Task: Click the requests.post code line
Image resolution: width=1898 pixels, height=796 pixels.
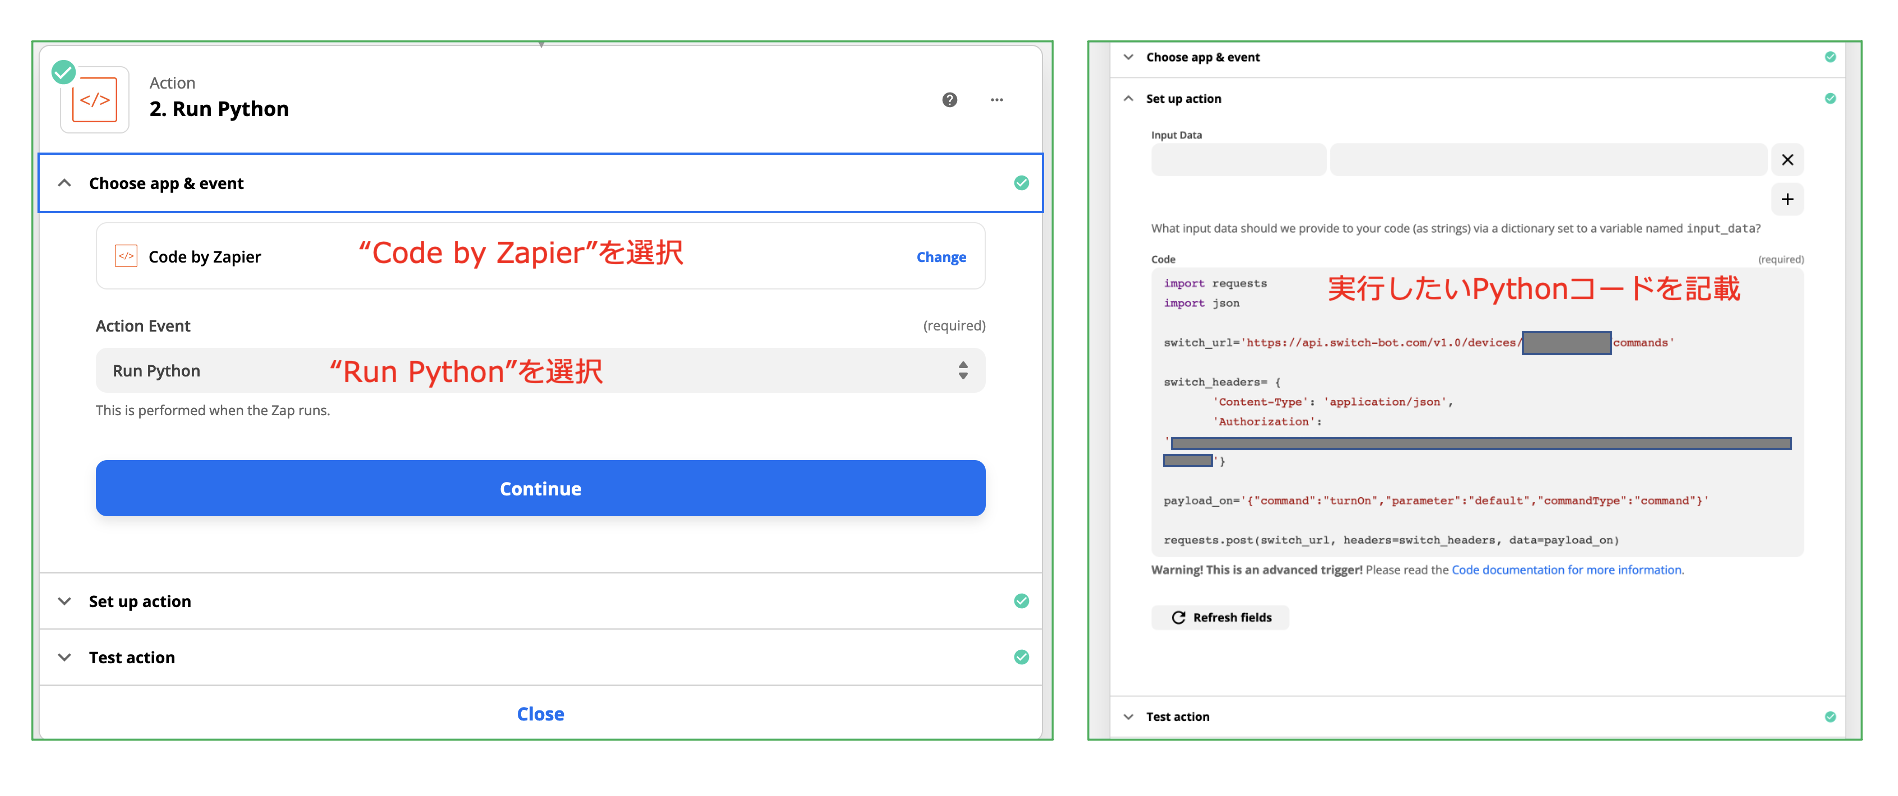Action: pos(1391,540)
